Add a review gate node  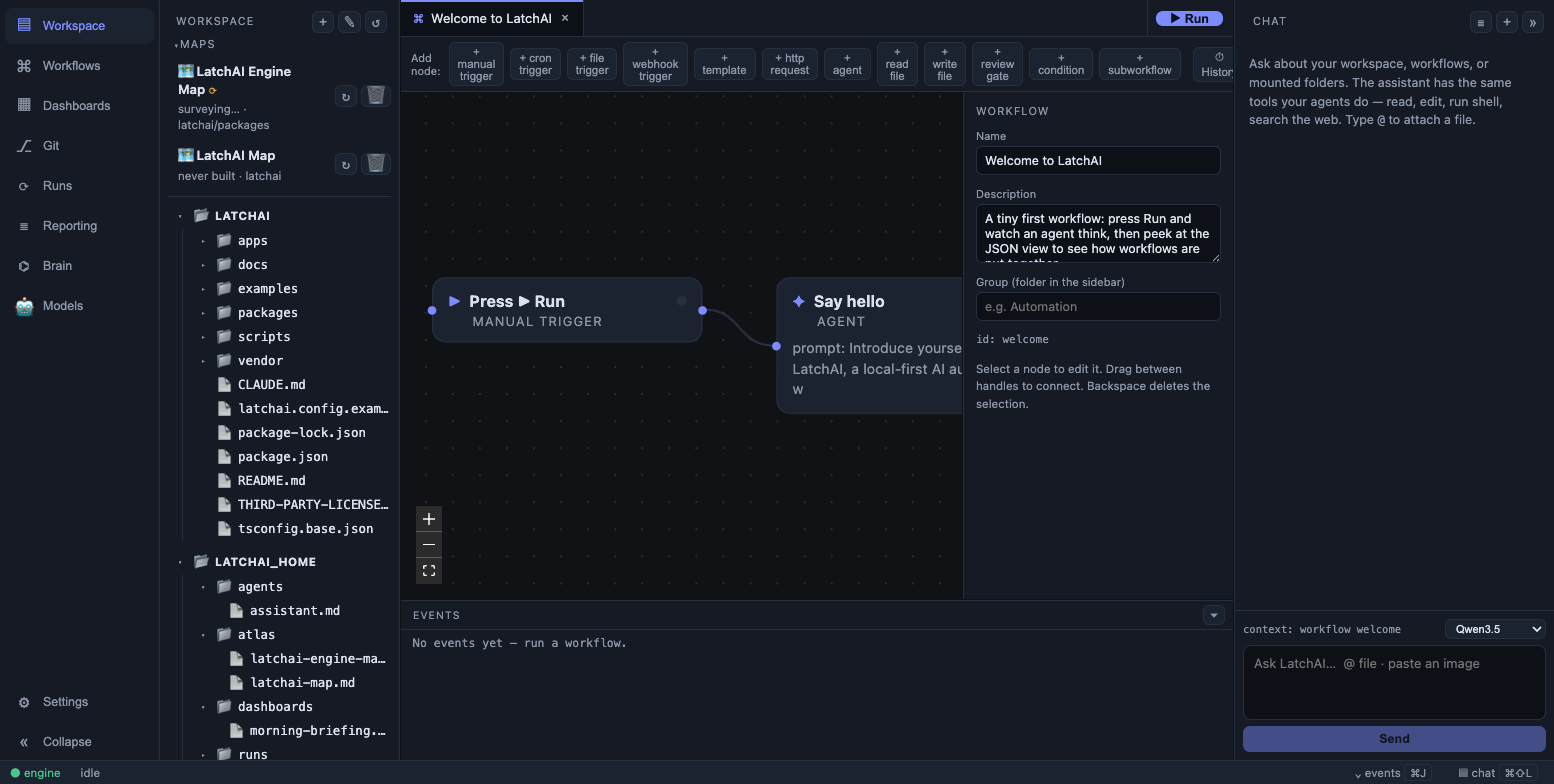(997, 64)
